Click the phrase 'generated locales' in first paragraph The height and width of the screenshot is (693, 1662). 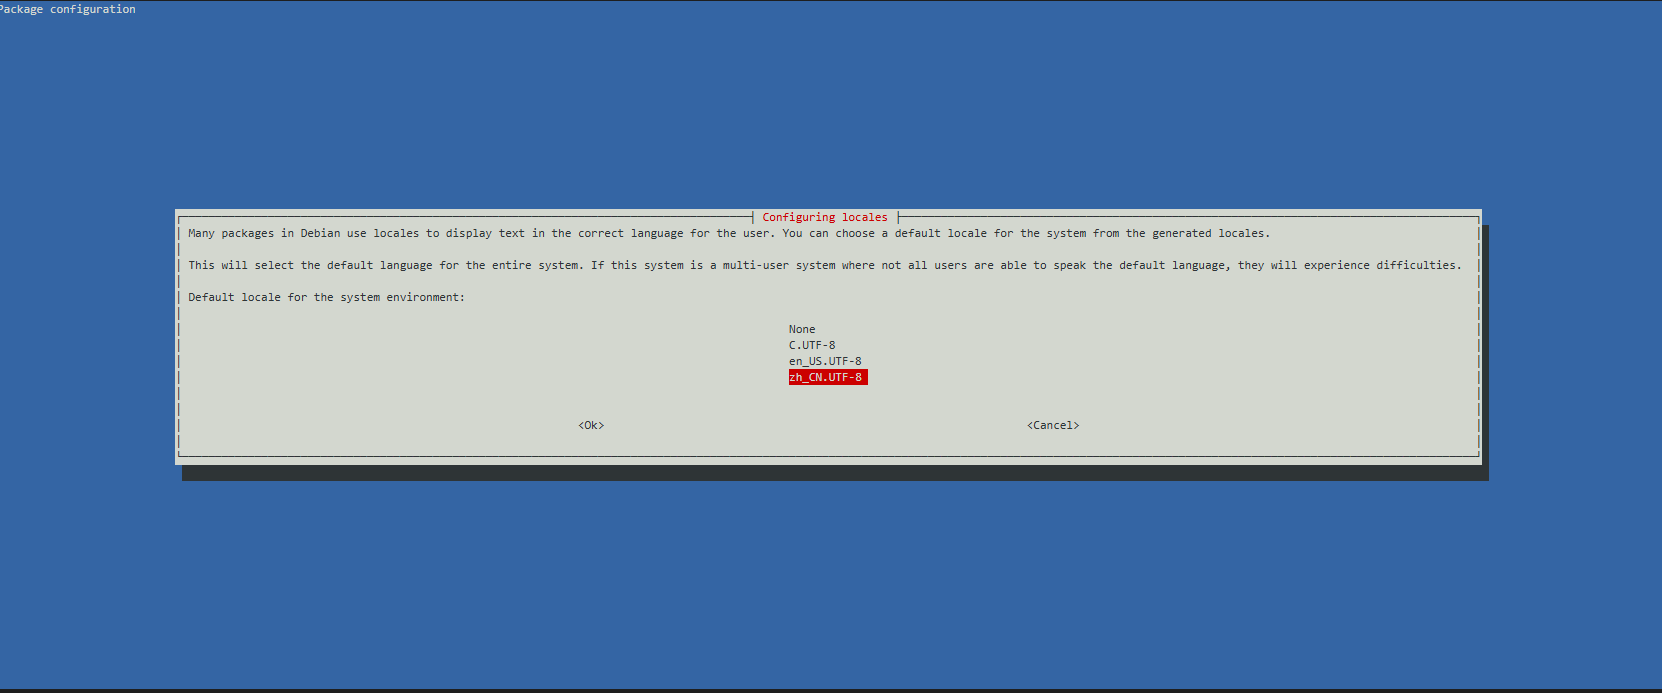click(1209, 233)
